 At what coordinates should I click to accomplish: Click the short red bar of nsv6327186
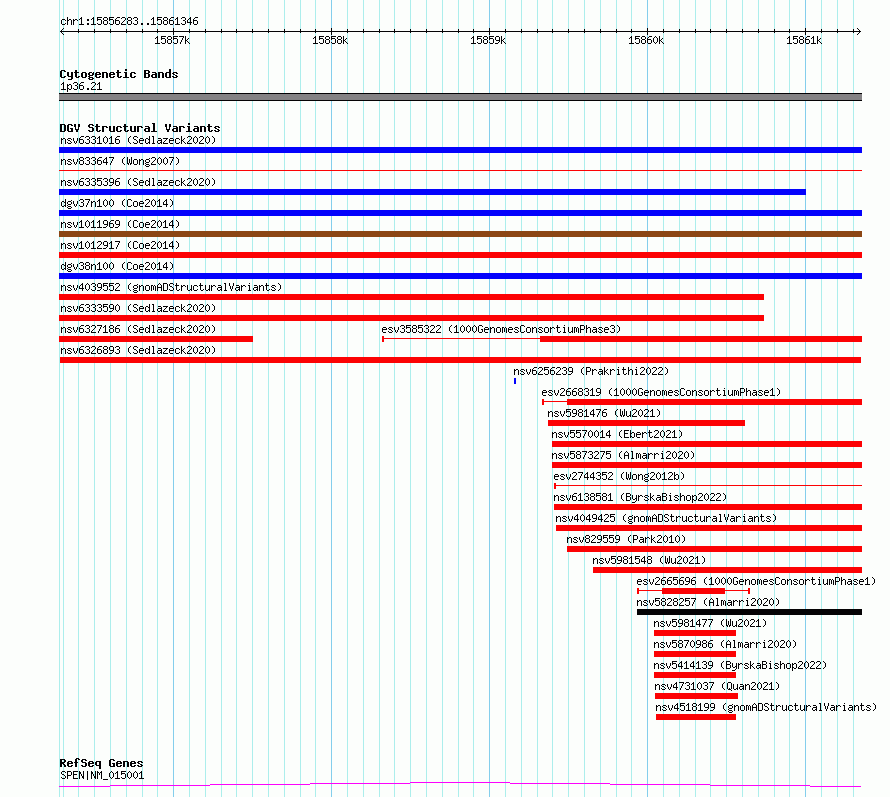point(156,339)
